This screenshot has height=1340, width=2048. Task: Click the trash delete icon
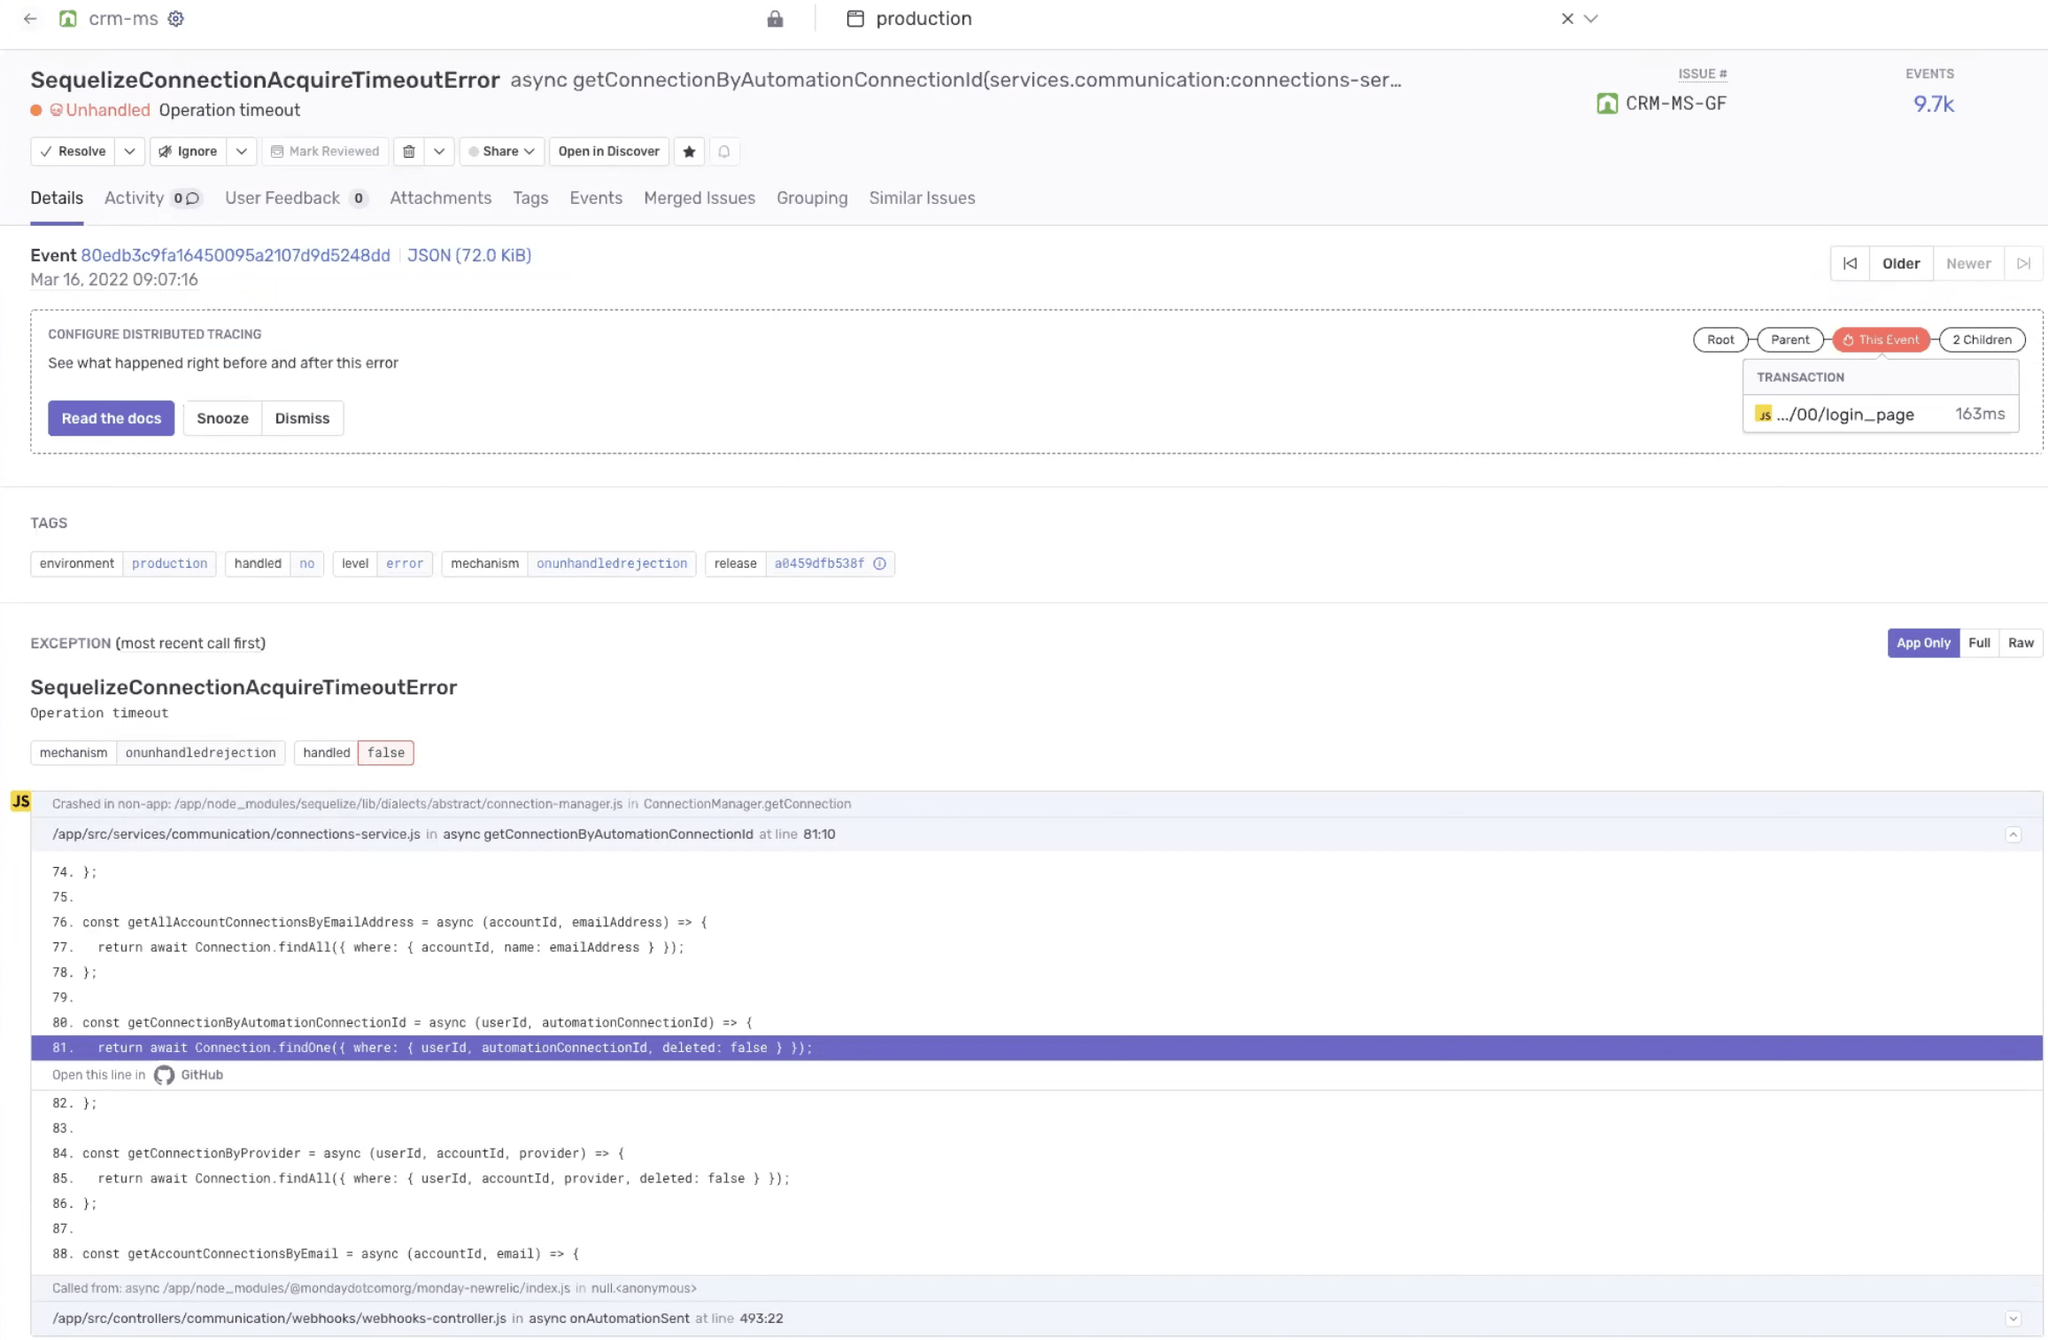[x=409, y=152]
